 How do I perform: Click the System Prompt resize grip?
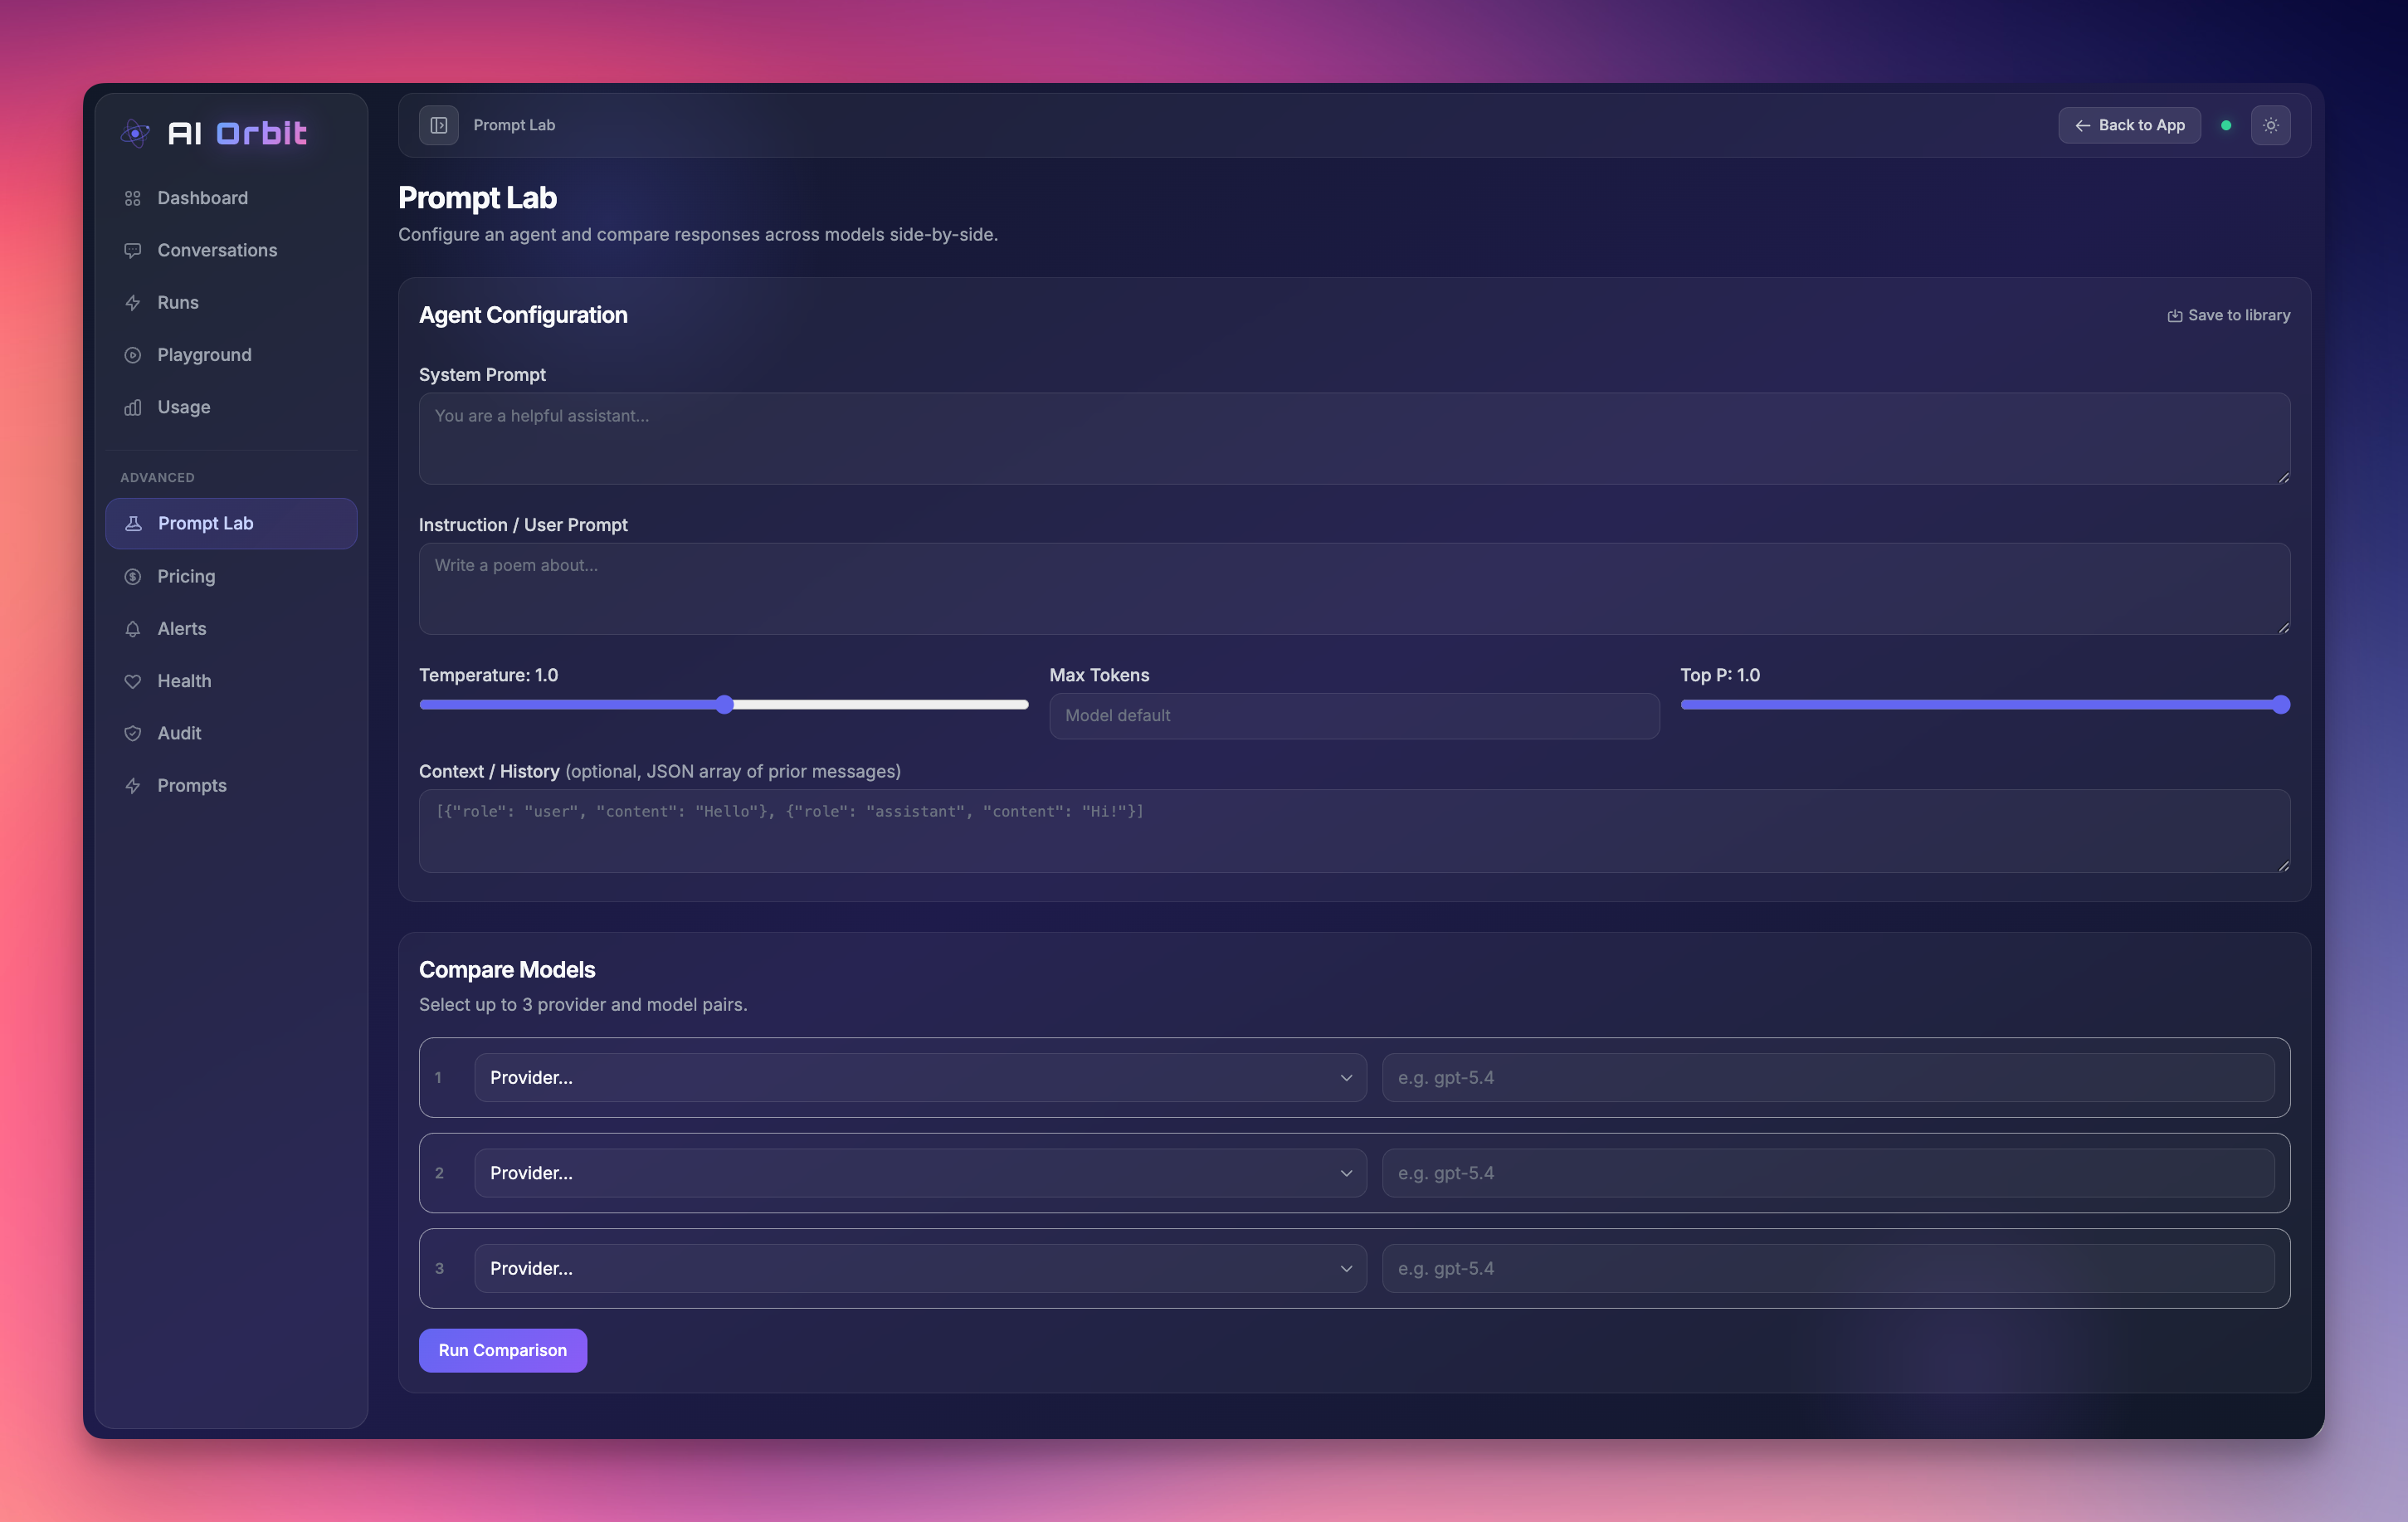(2283, 478)
